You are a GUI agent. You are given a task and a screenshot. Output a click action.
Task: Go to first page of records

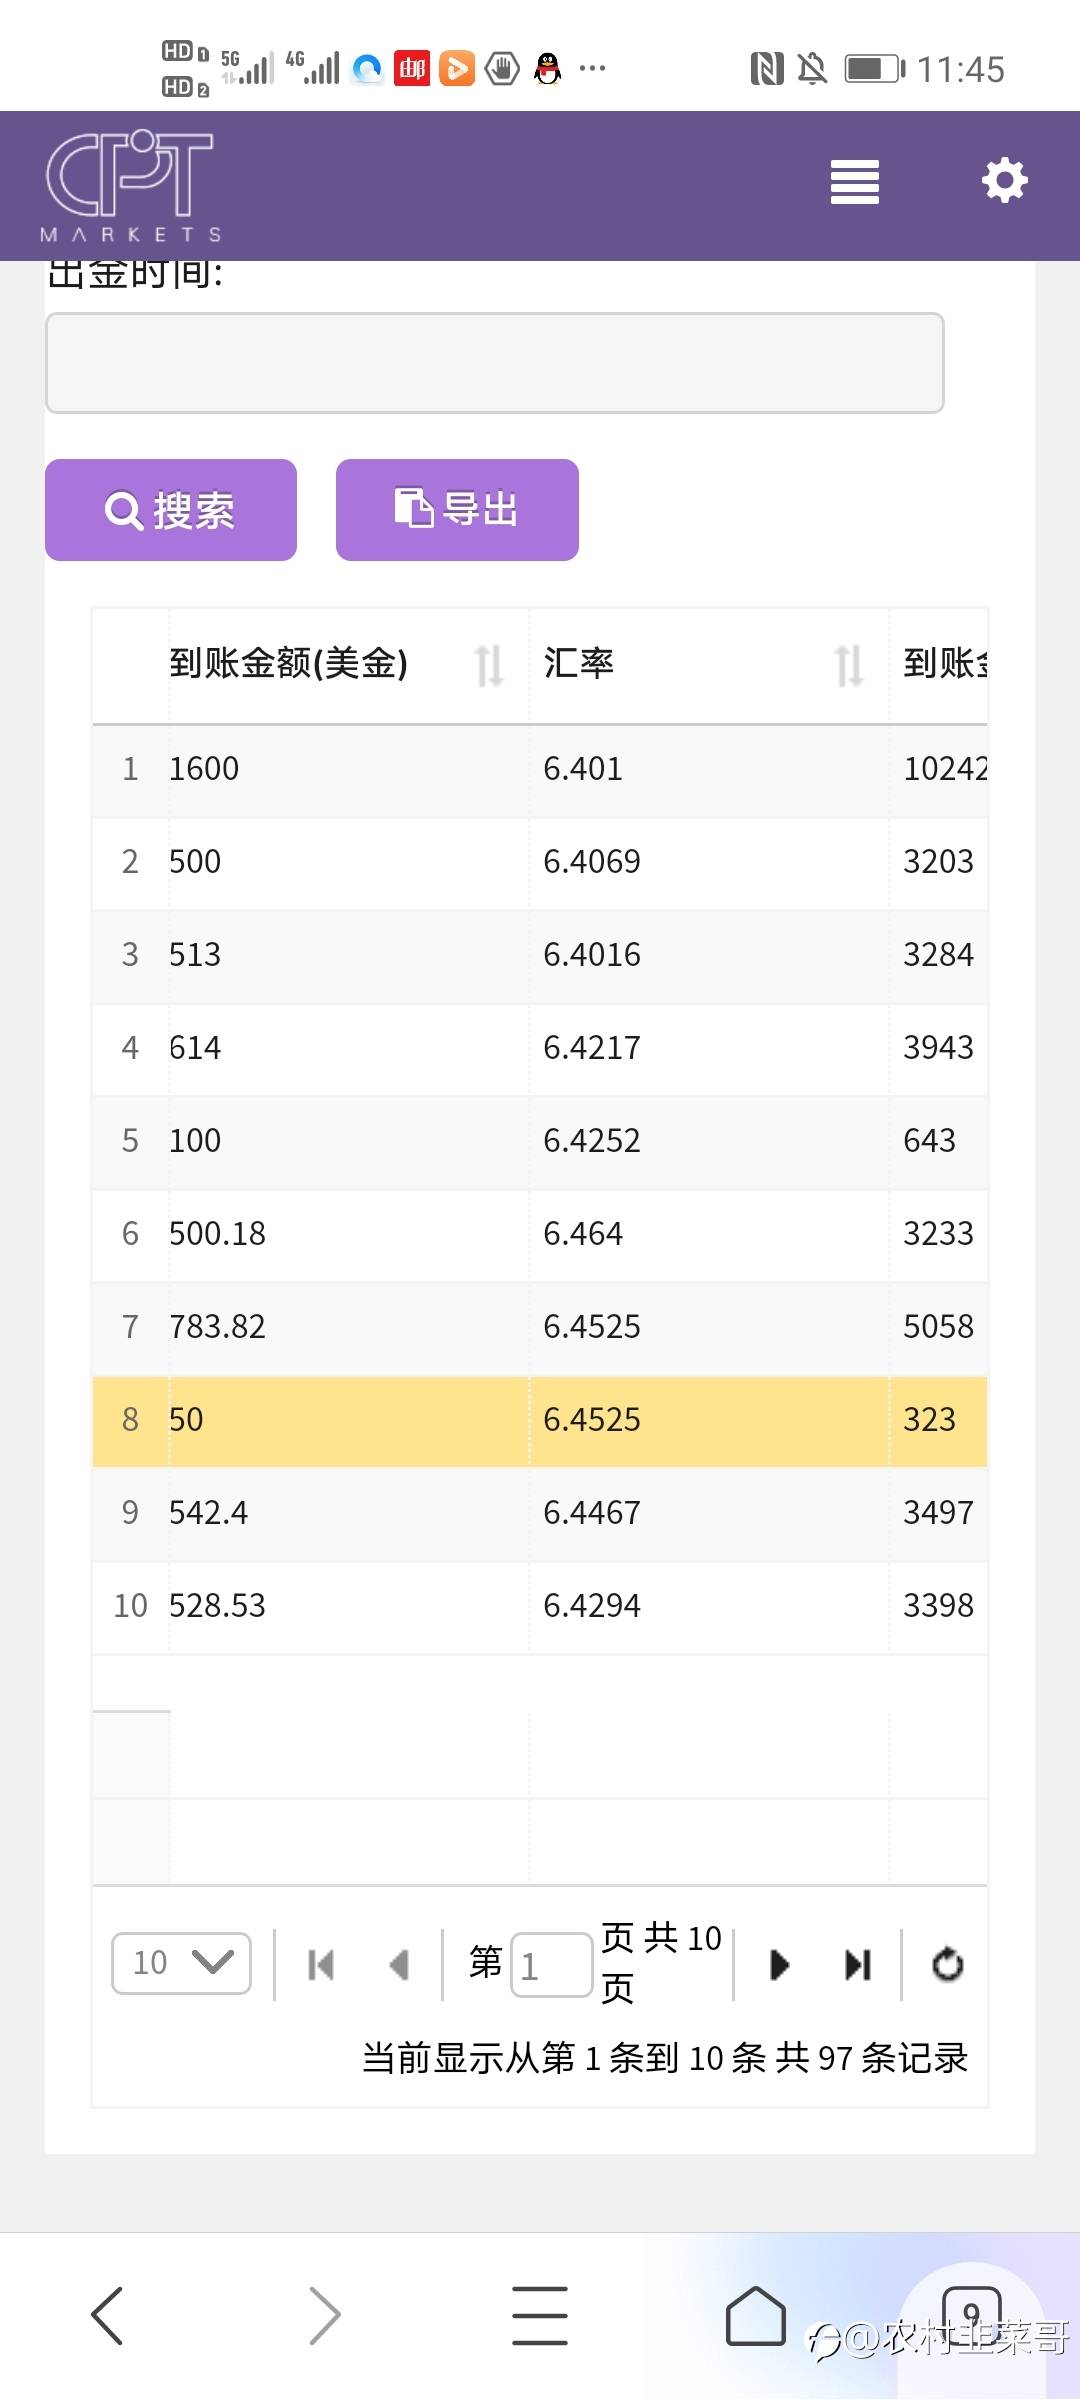321,1965
